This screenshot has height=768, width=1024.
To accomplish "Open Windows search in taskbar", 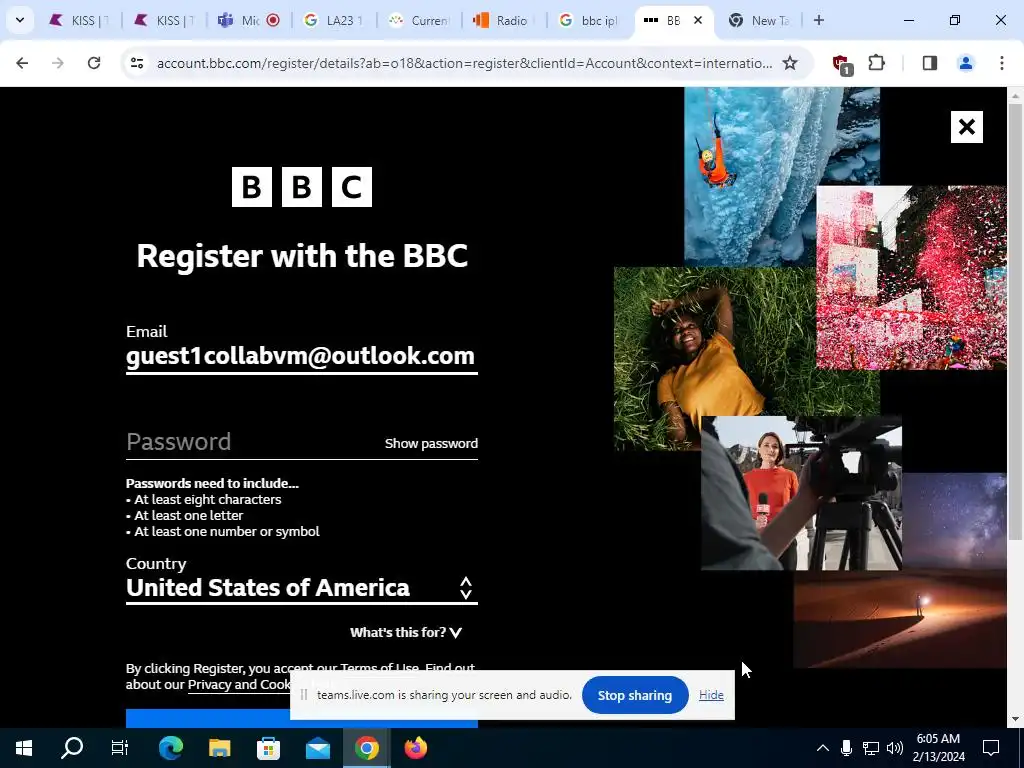I will point(72,748).
